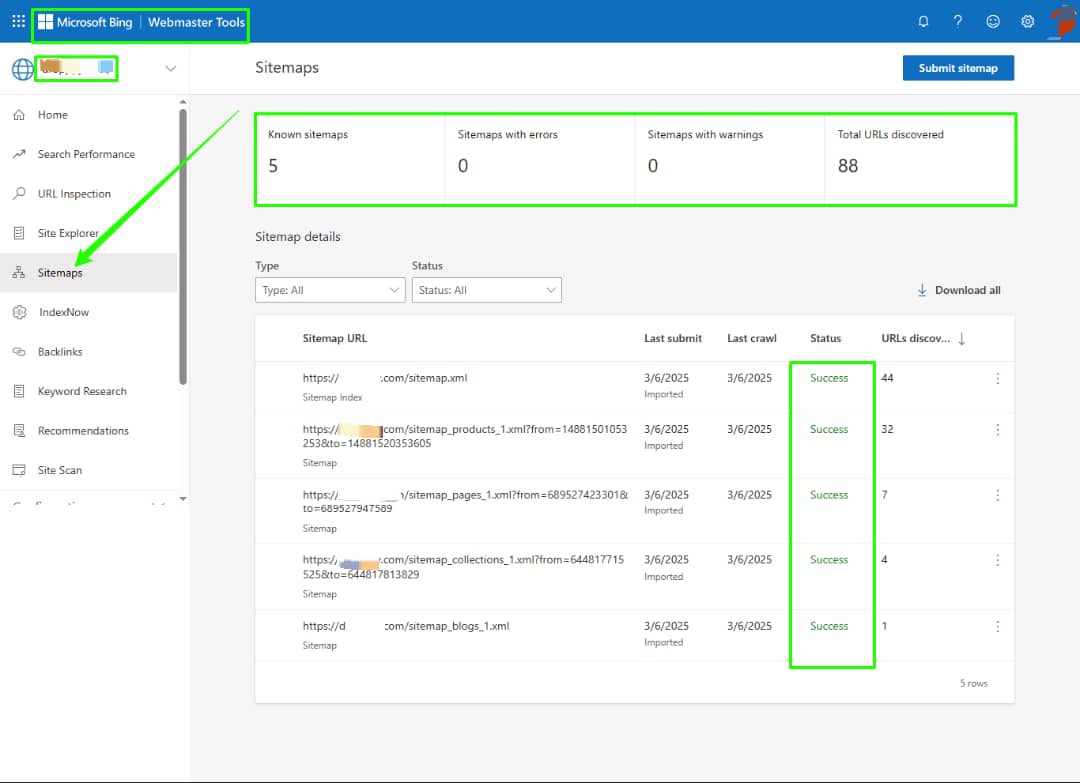Open Recommendations in the sidebar
This screenshot has height=783, width=1080.
tap(88, 430)
